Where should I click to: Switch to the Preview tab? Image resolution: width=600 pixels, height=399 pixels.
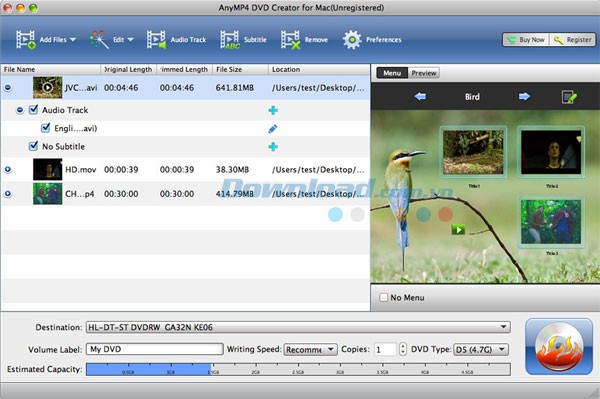(424, 73)
